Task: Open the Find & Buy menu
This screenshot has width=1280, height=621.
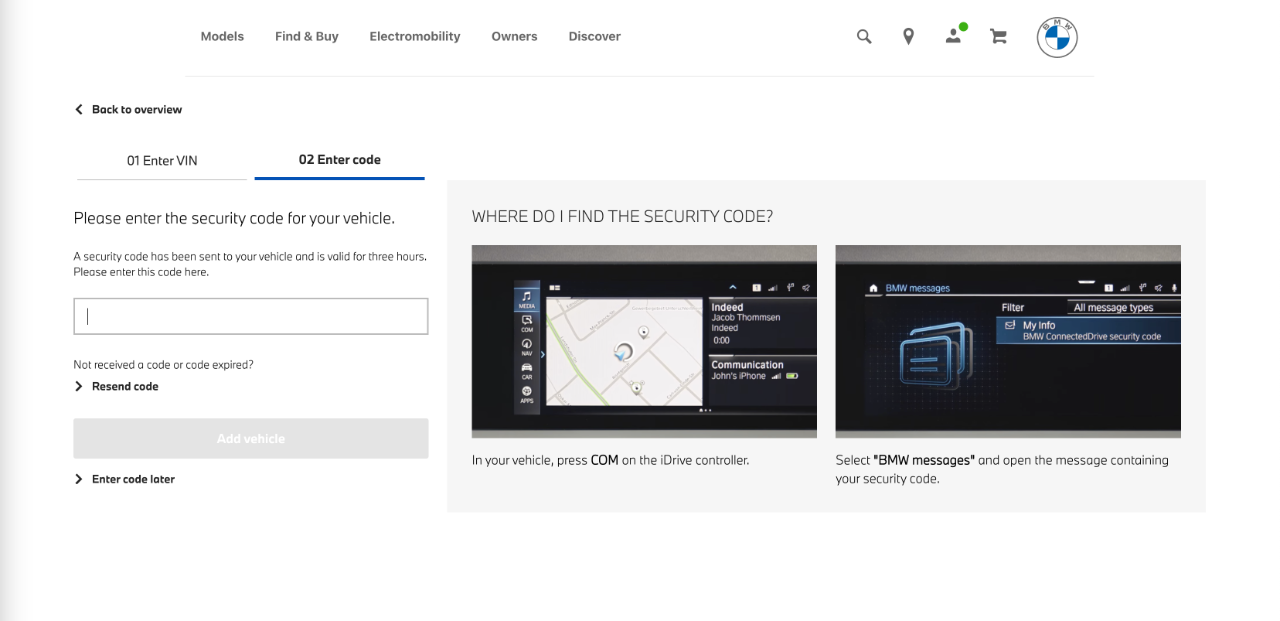Action: tap(306, 36)
